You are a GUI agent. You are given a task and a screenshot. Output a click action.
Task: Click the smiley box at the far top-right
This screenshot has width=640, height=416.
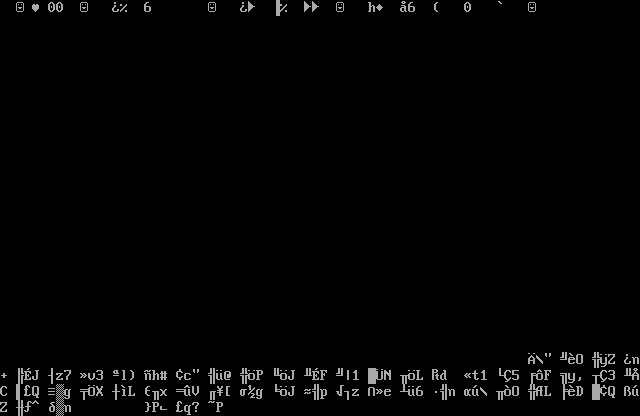[532, 8]
